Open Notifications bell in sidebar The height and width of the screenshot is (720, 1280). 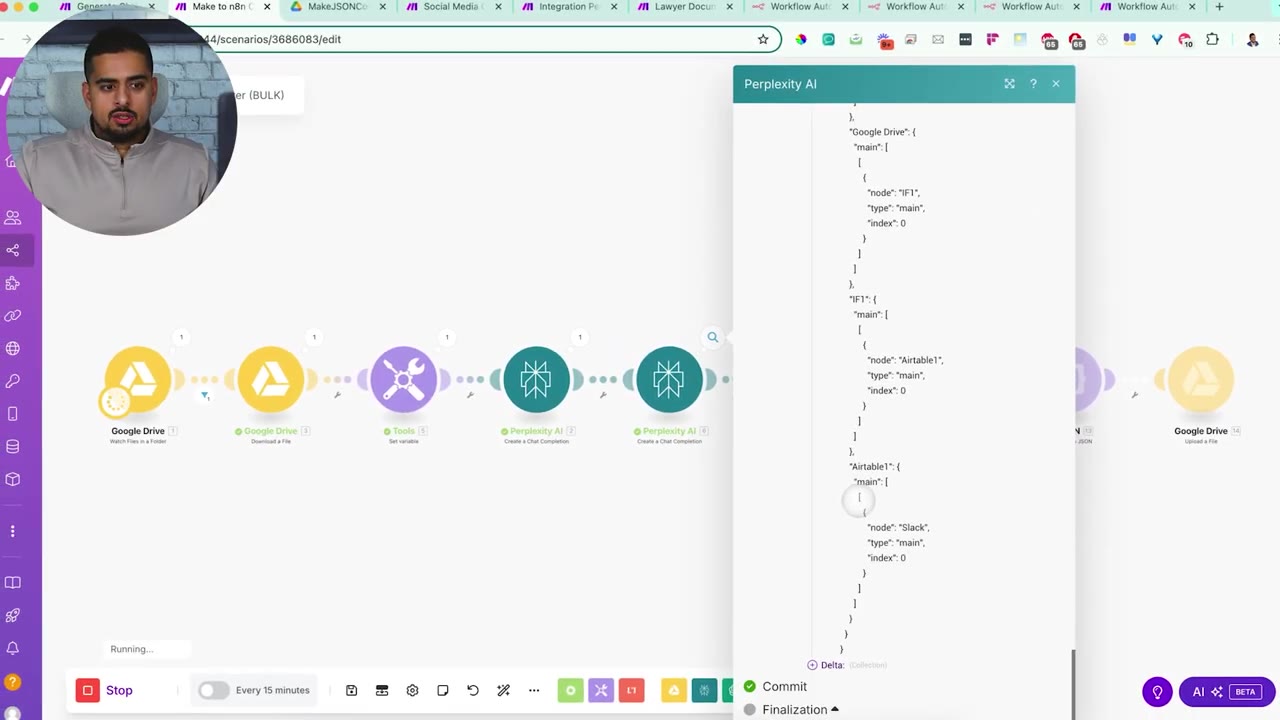13,649
